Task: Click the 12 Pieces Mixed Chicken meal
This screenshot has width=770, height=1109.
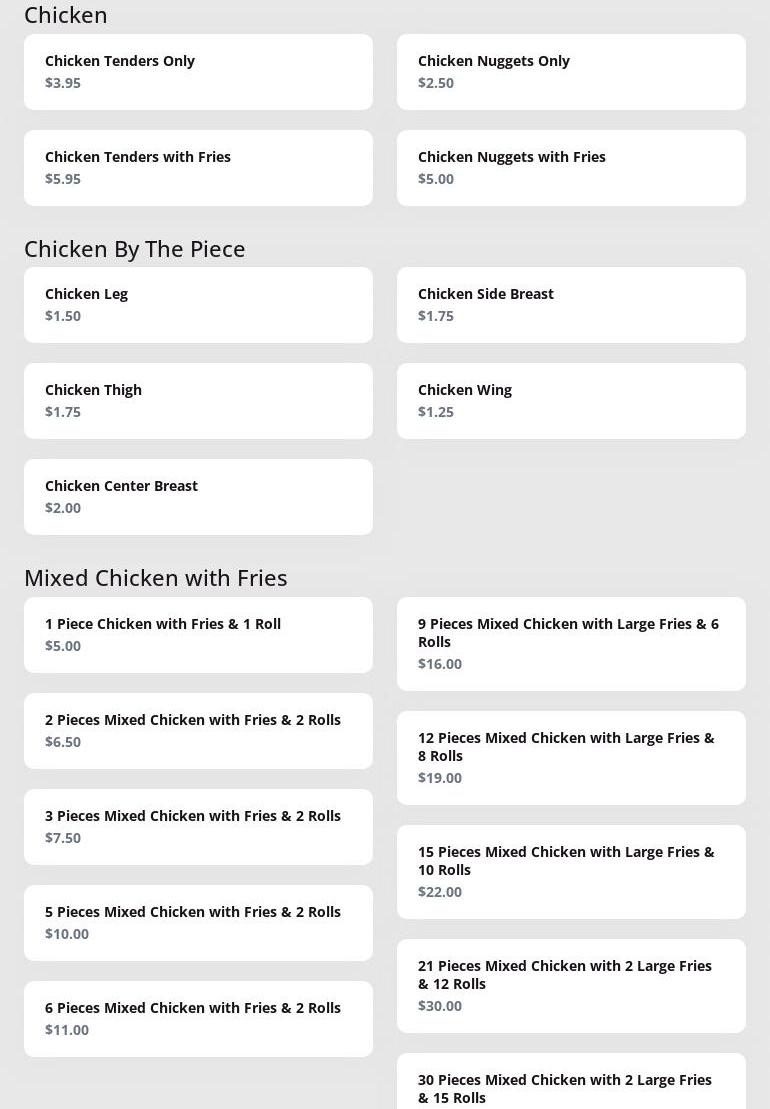Action: [x=571, y=758]
